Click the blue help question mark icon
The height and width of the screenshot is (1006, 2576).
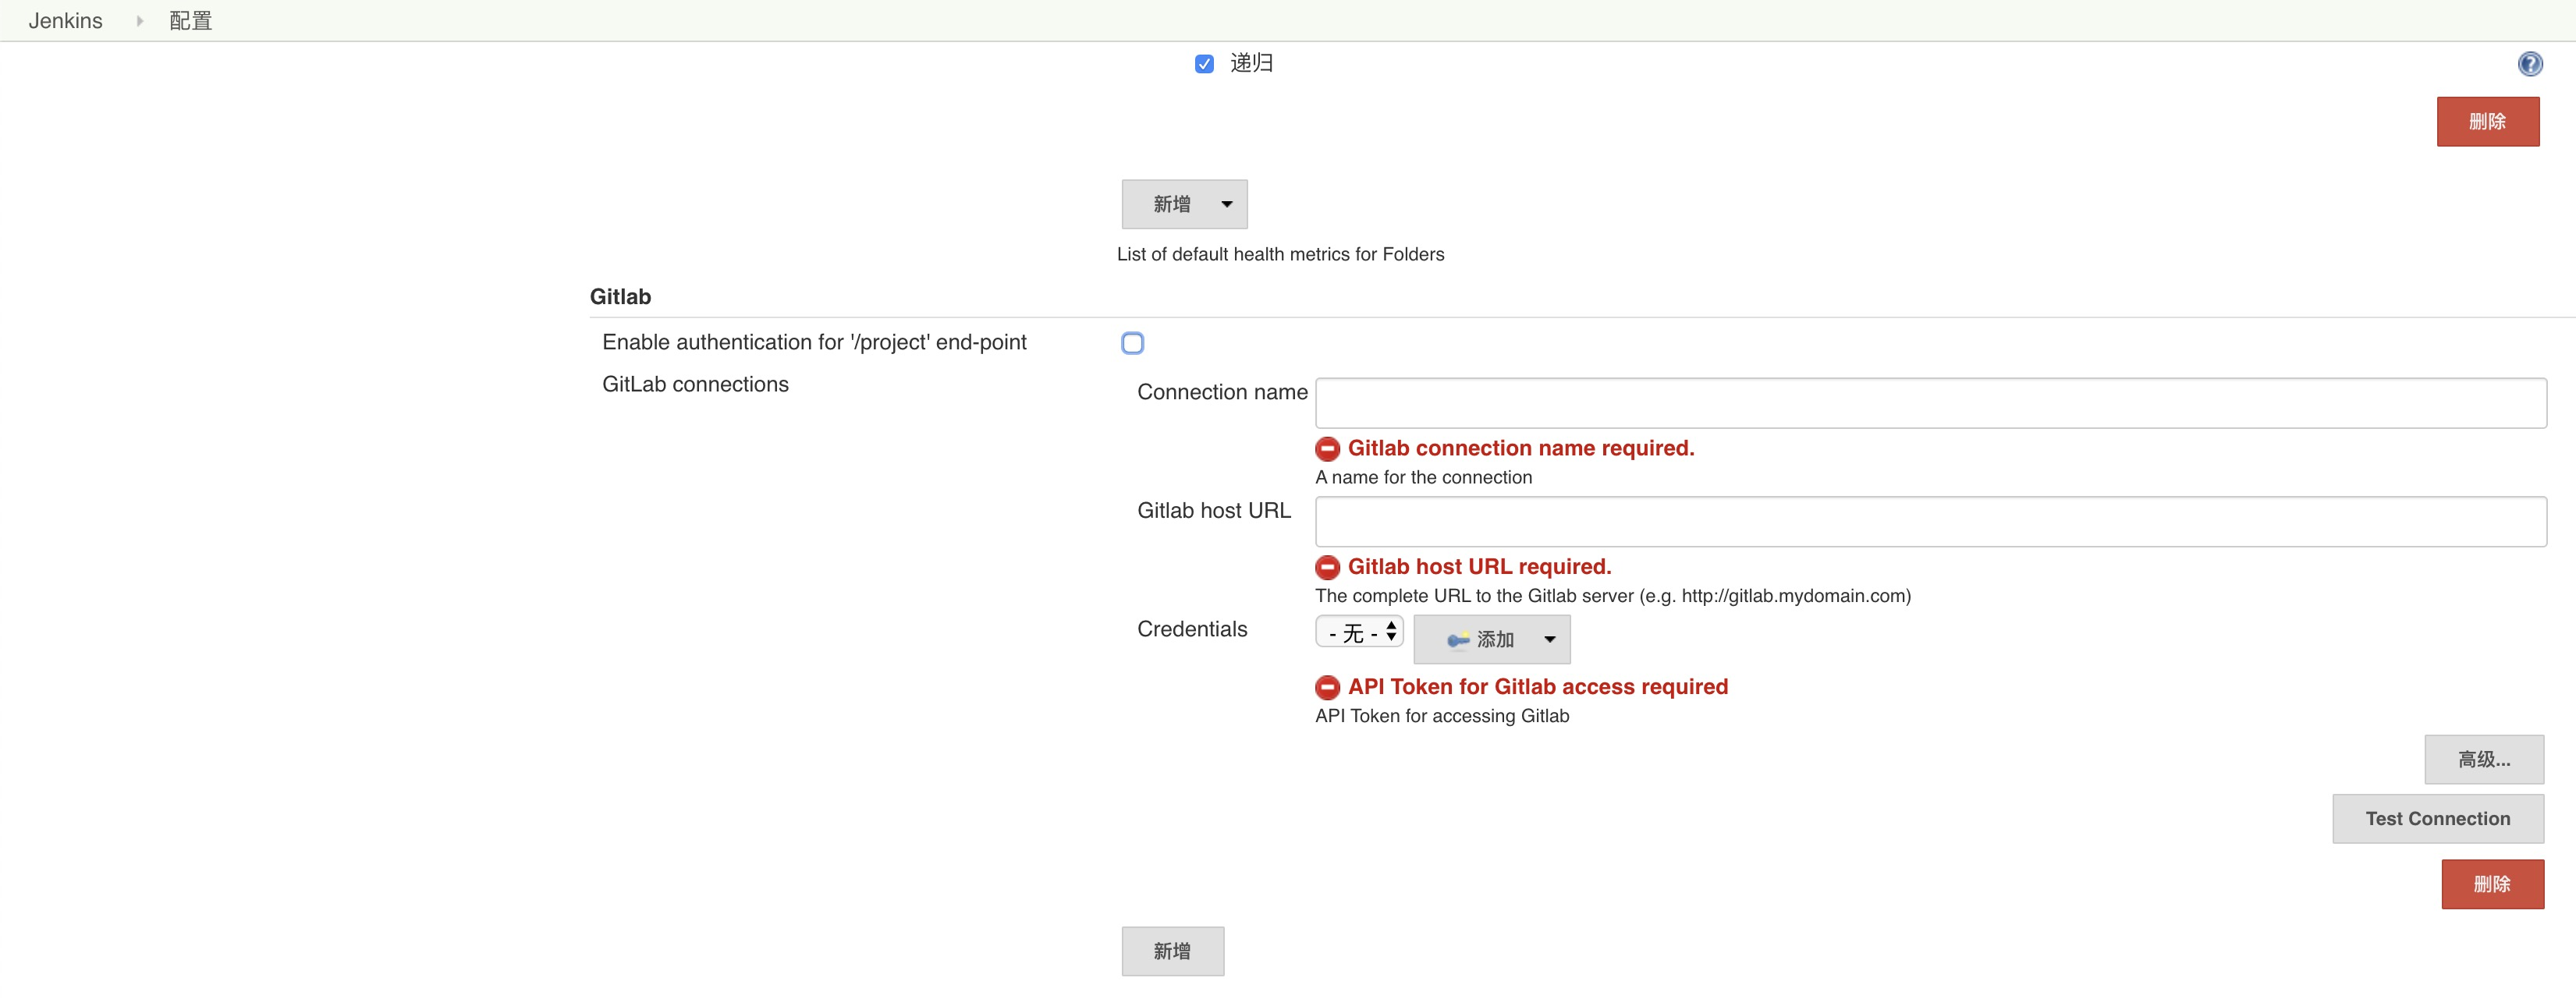pos(2529,64)
